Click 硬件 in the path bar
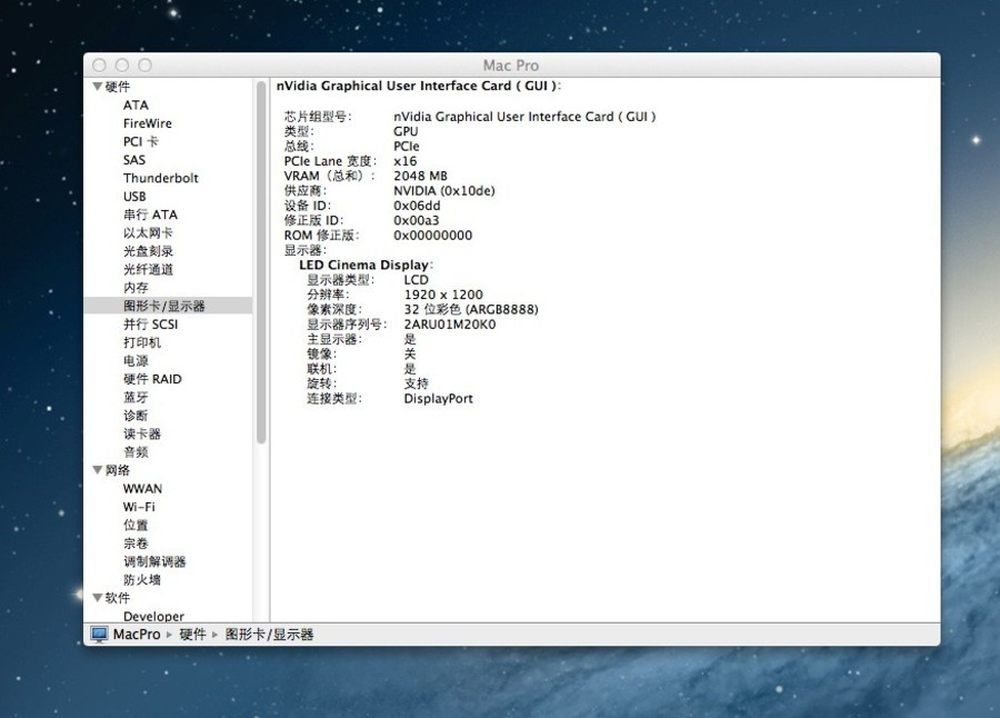 (193, 634)
